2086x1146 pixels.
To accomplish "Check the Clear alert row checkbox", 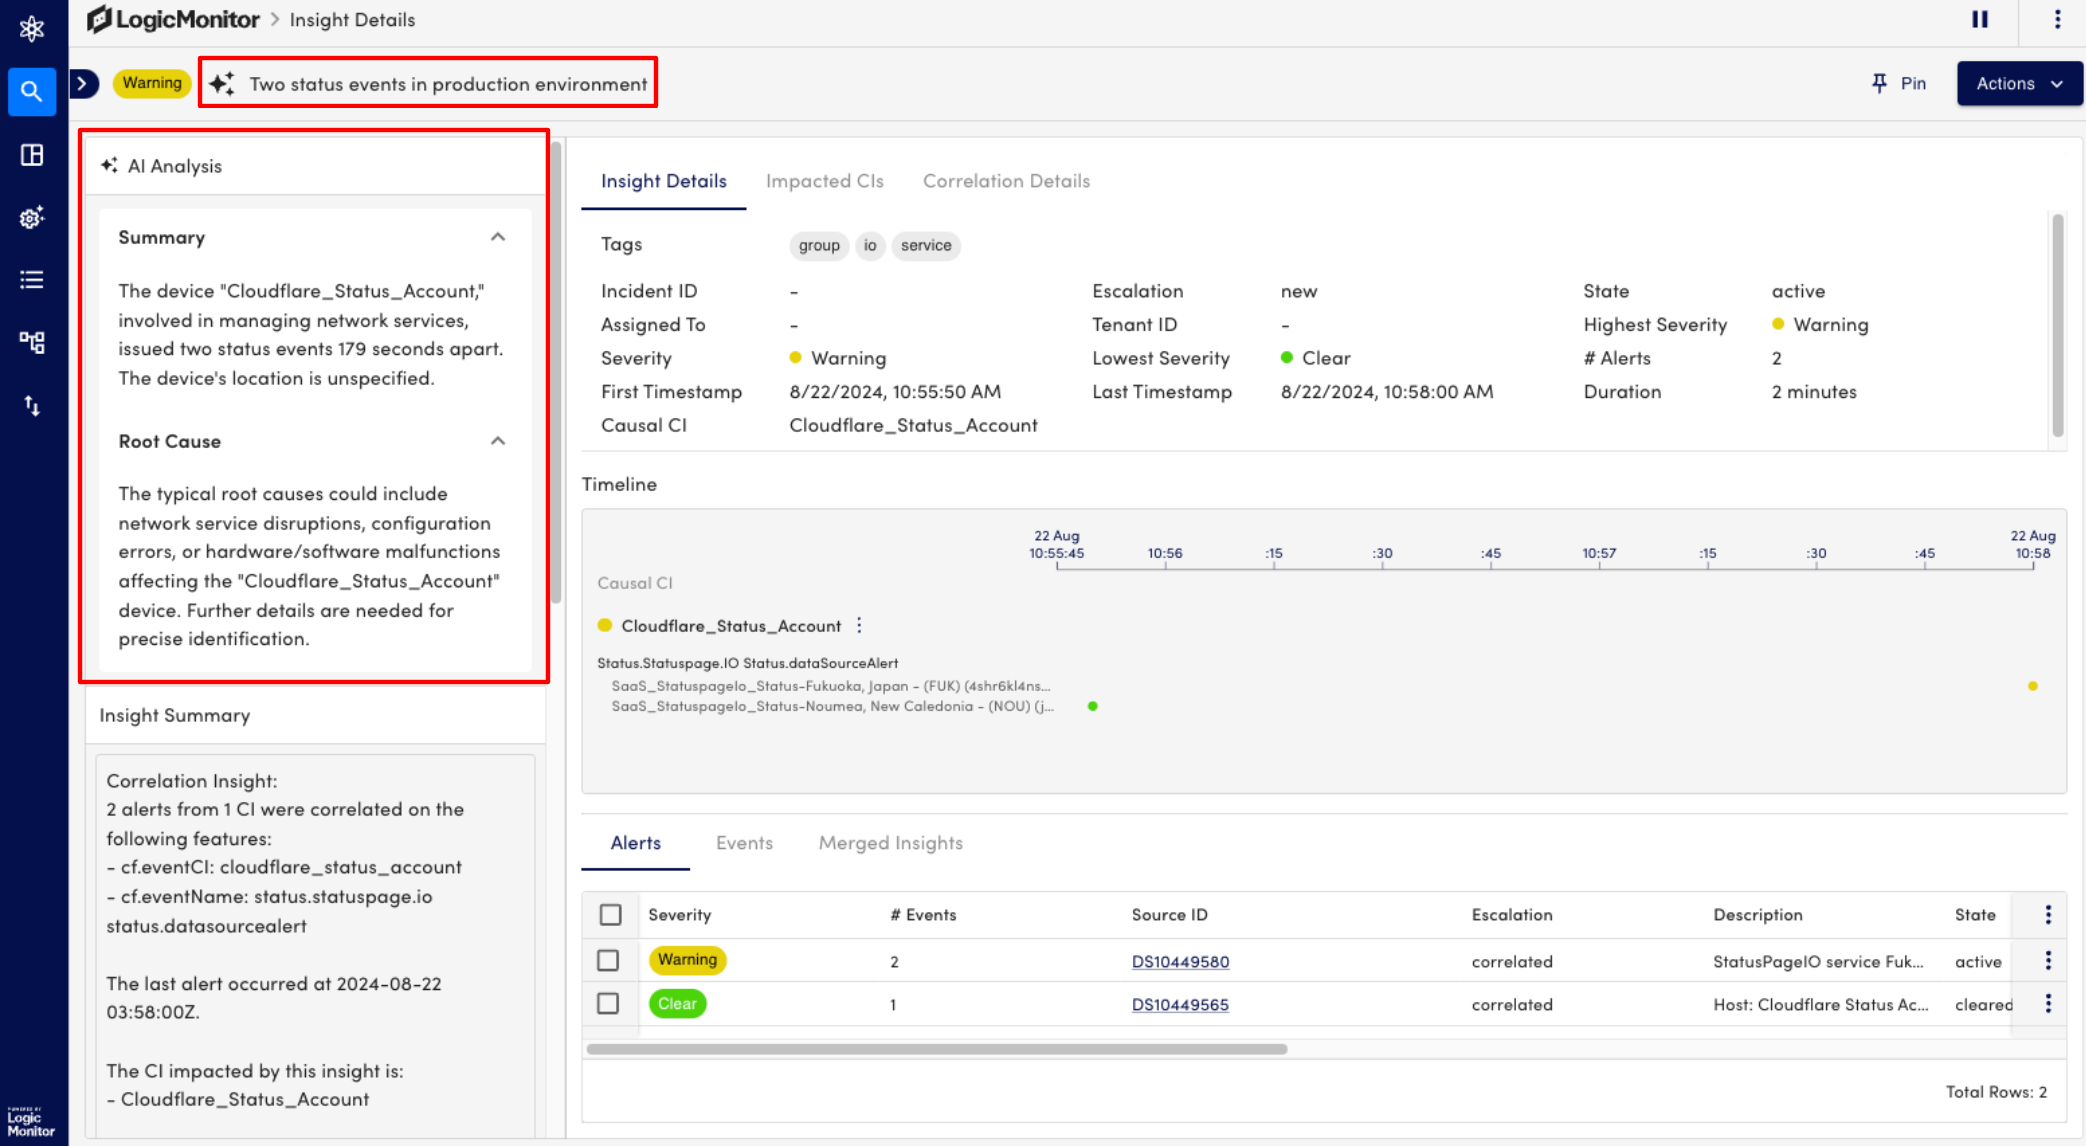I will coord(608,1003).
